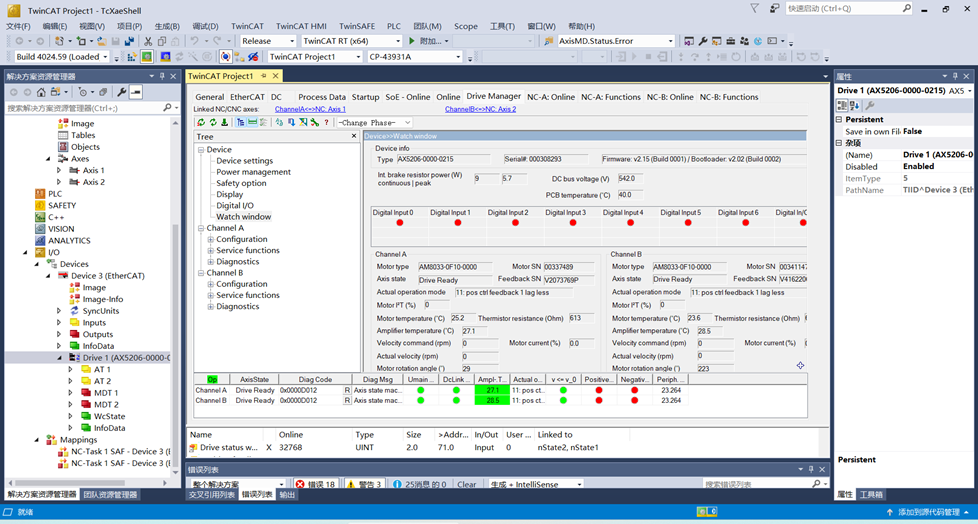Expand Channel A Configuration node

[x=211, y=240]
